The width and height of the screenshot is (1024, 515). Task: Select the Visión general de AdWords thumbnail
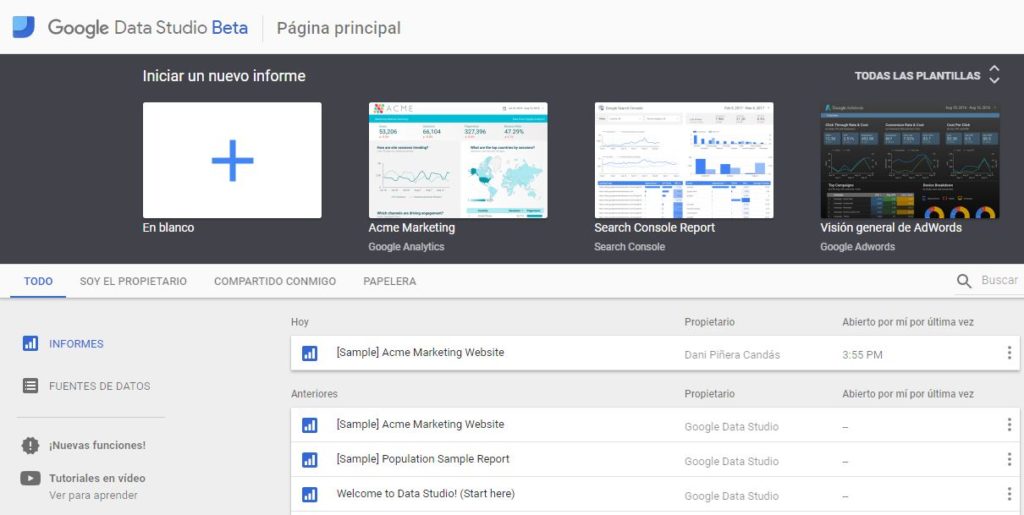click(x=910, y=160)
